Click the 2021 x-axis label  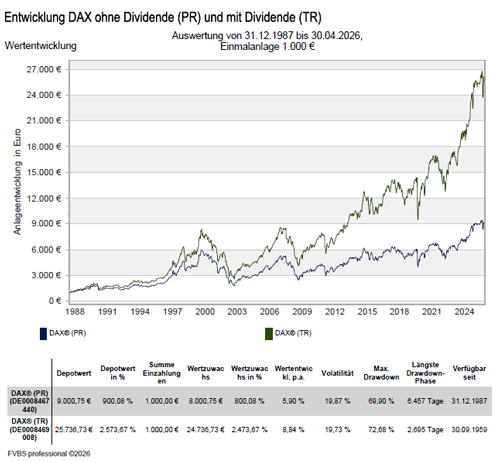pos(432,312)
